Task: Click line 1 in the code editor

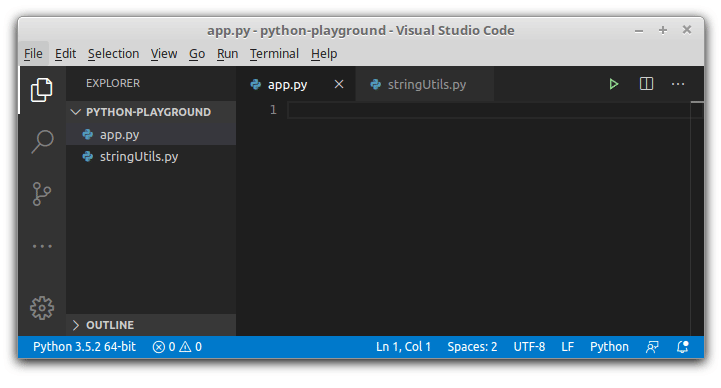Action: tap(488, 110)
